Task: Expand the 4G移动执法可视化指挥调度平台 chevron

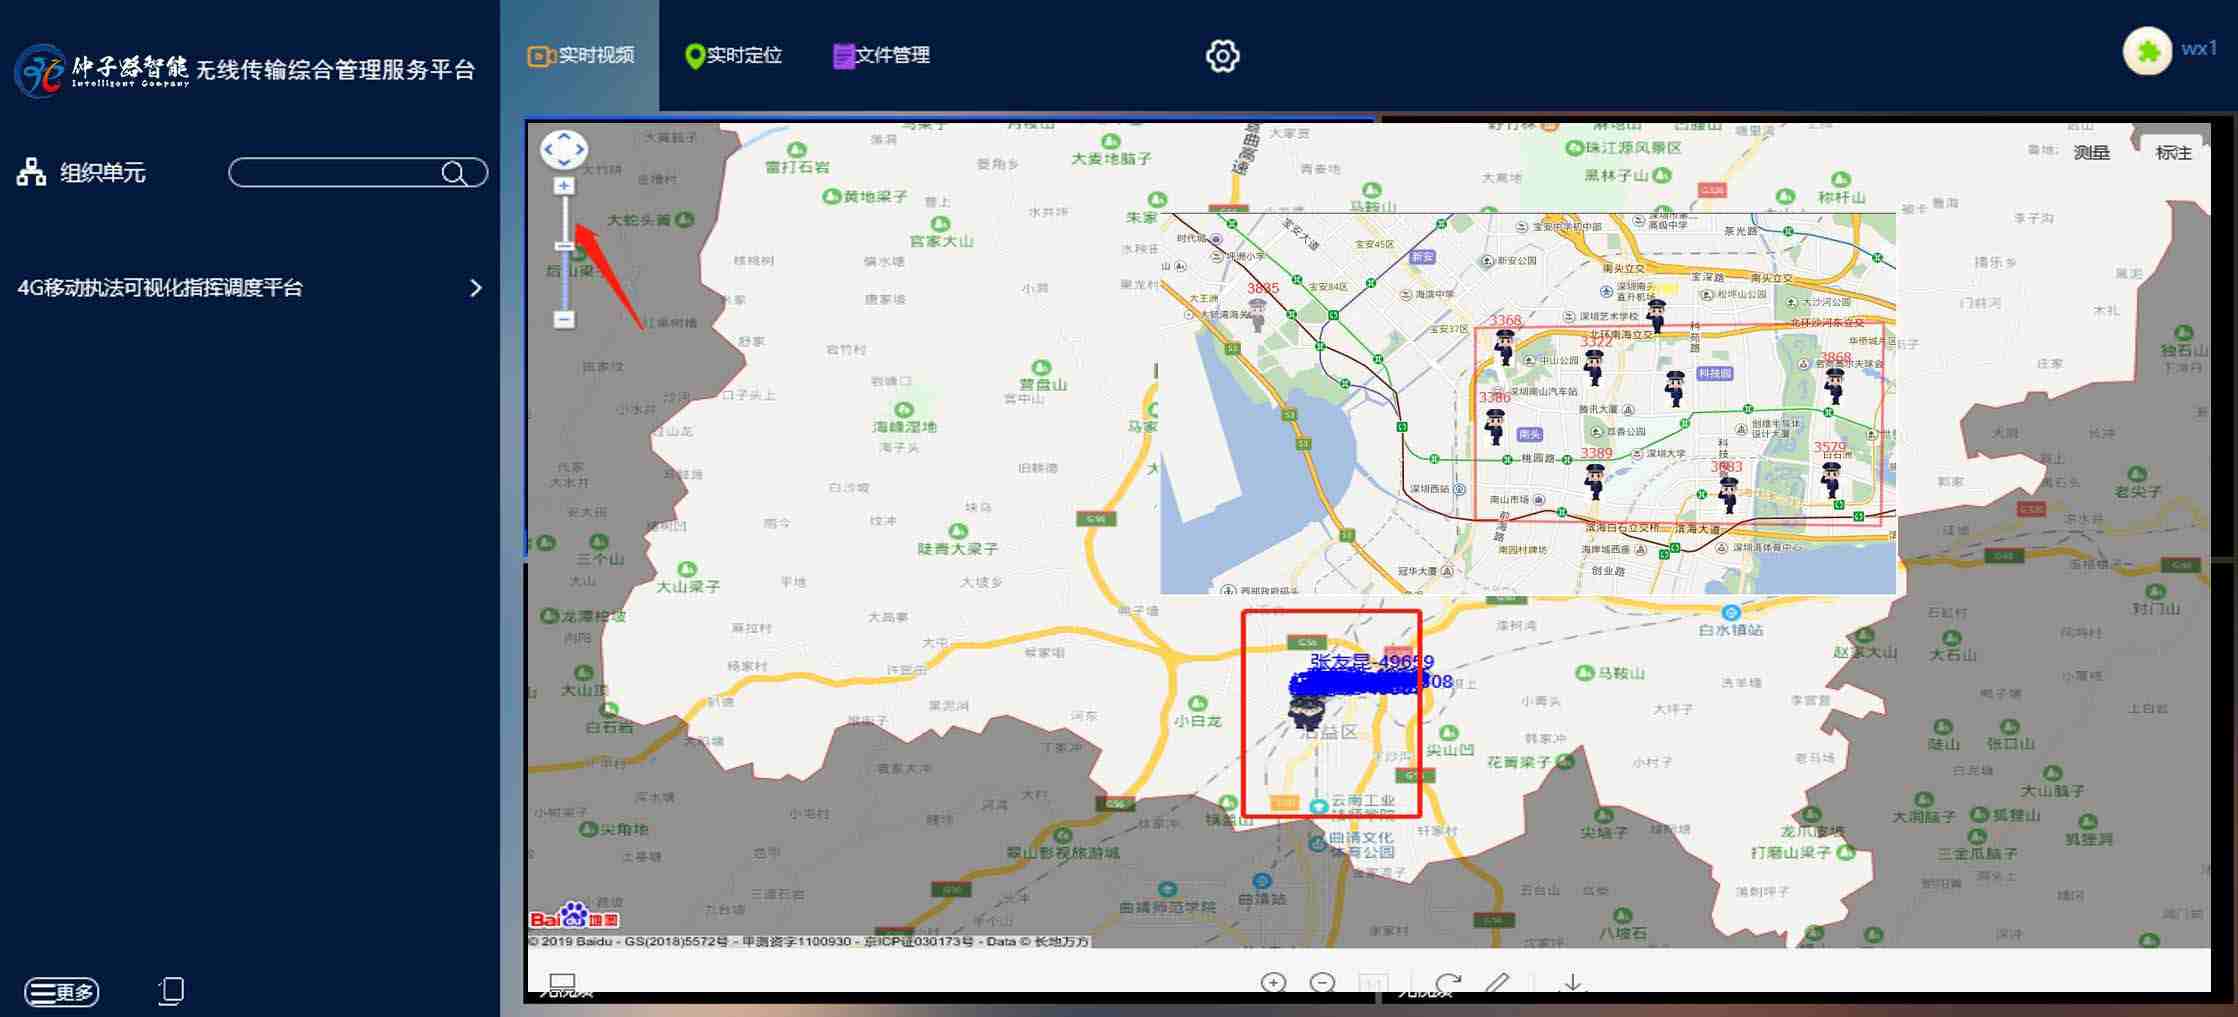Action: 476,288
